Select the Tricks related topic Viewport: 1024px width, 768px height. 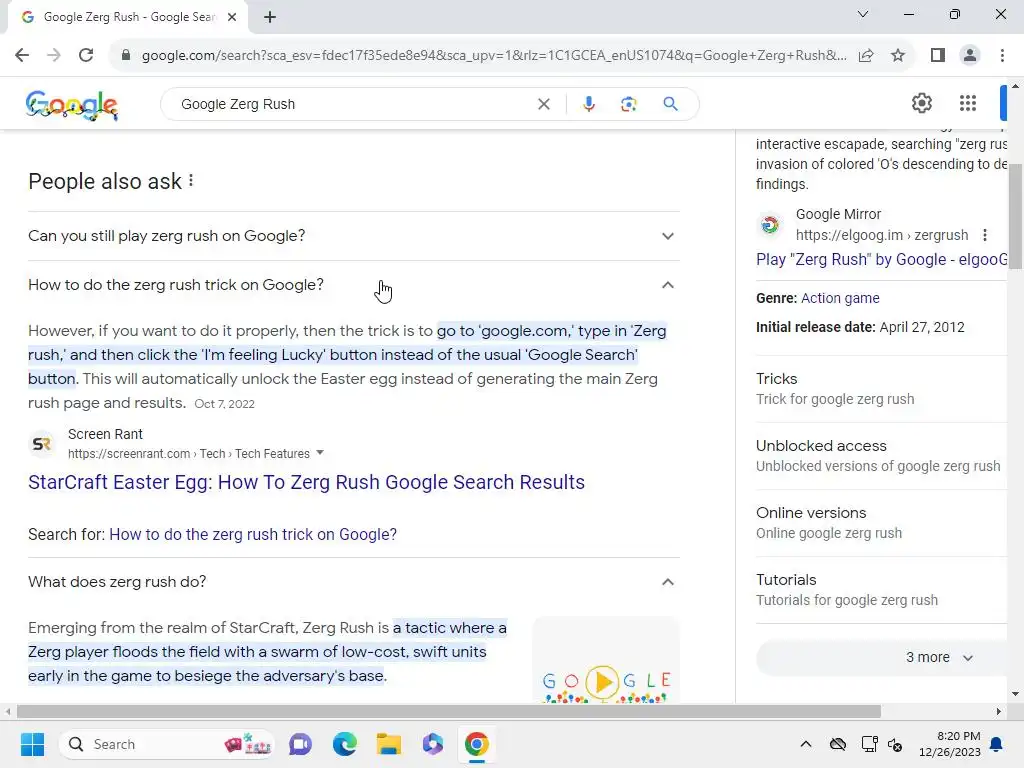[881, 389]
